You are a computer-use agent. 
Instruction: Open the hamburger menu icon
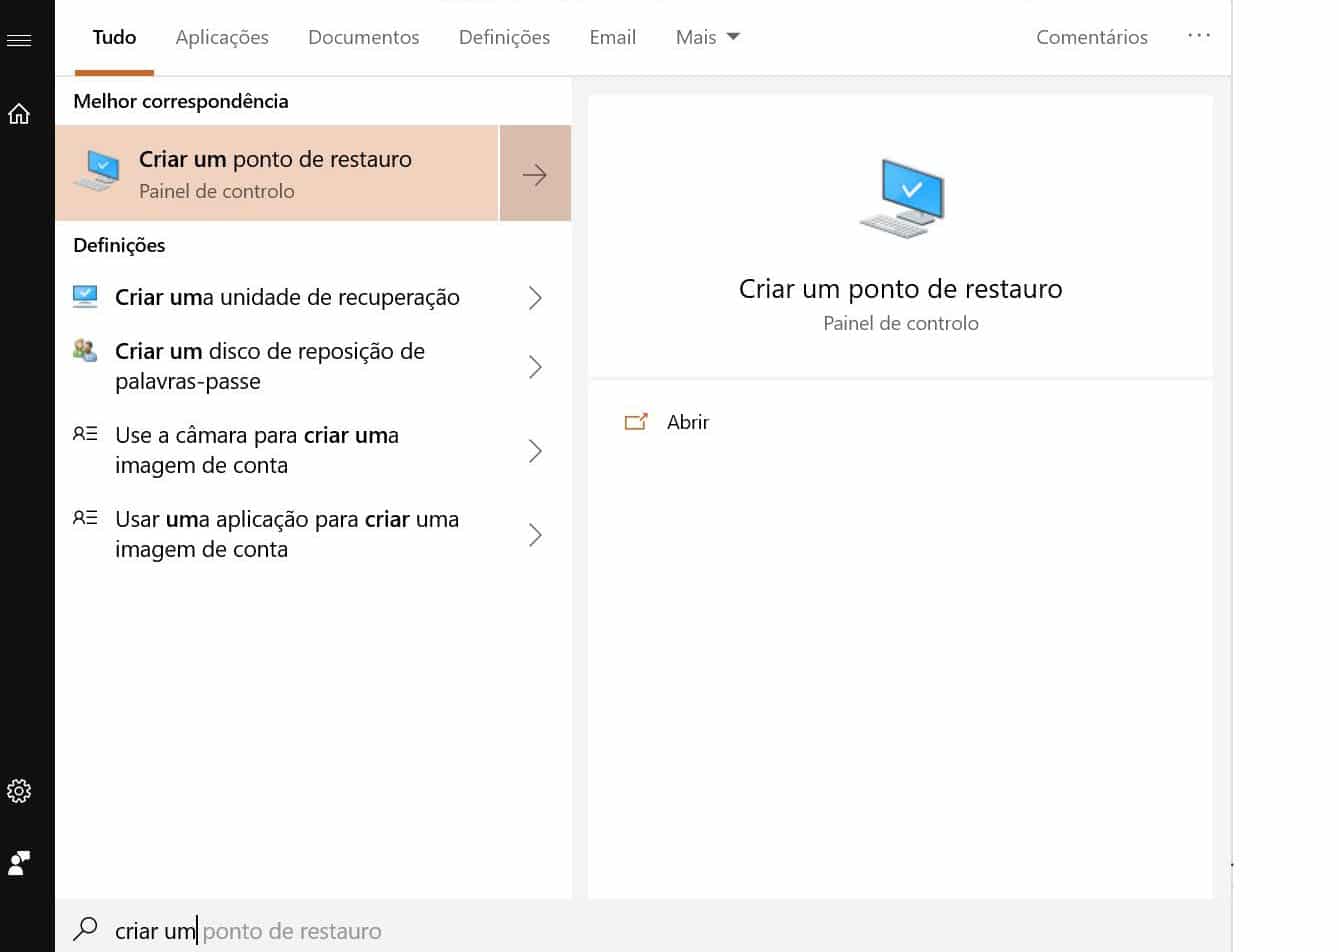(x=19, y=40)
